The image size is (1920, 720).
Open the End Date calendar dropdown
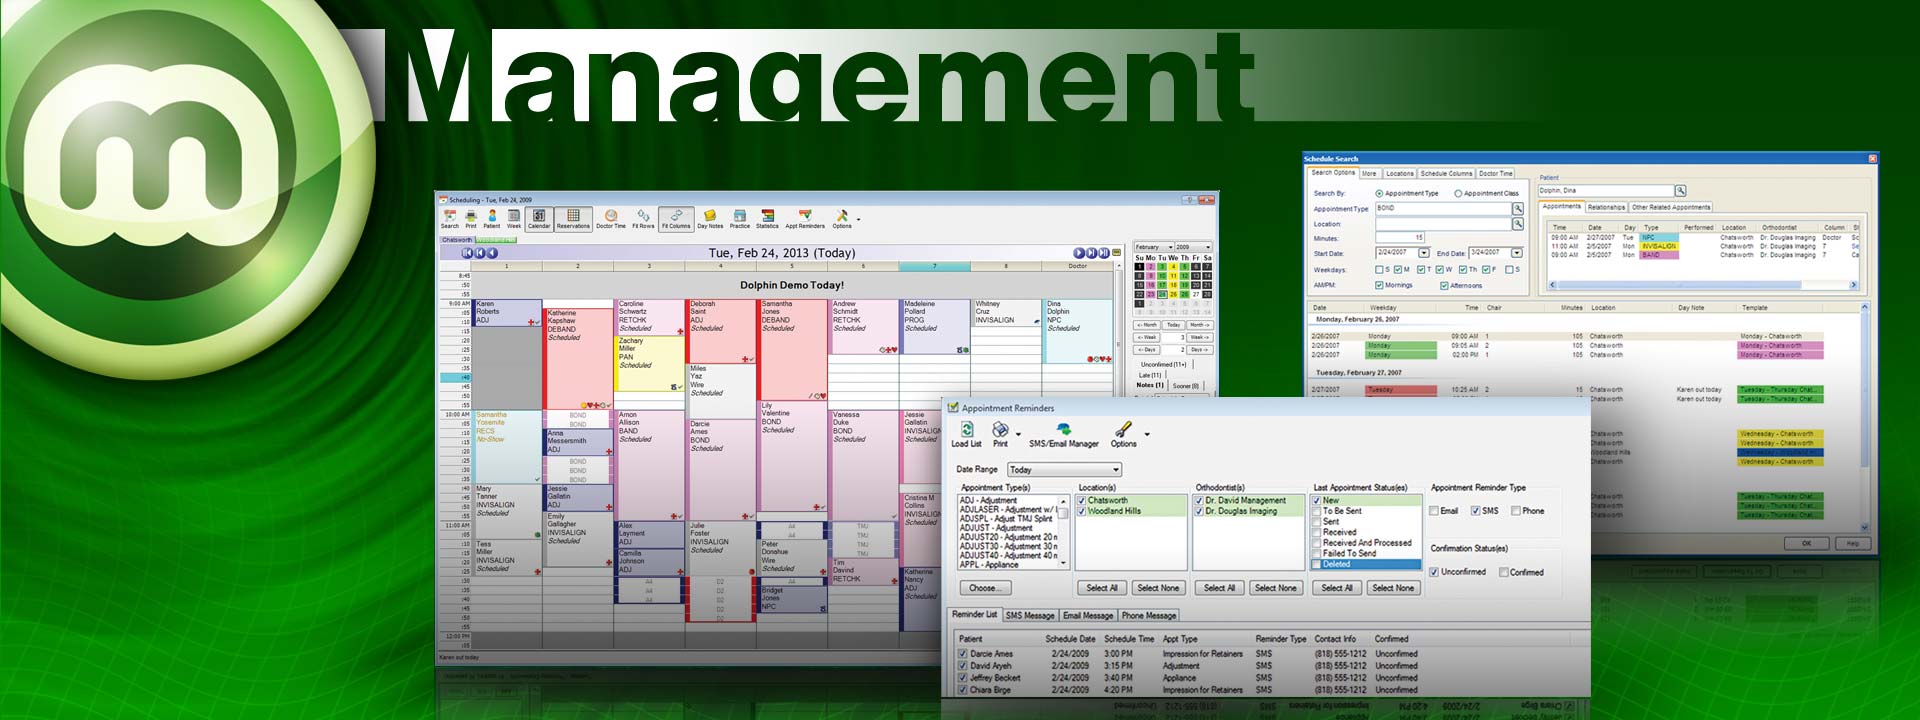coord(1516,253)
